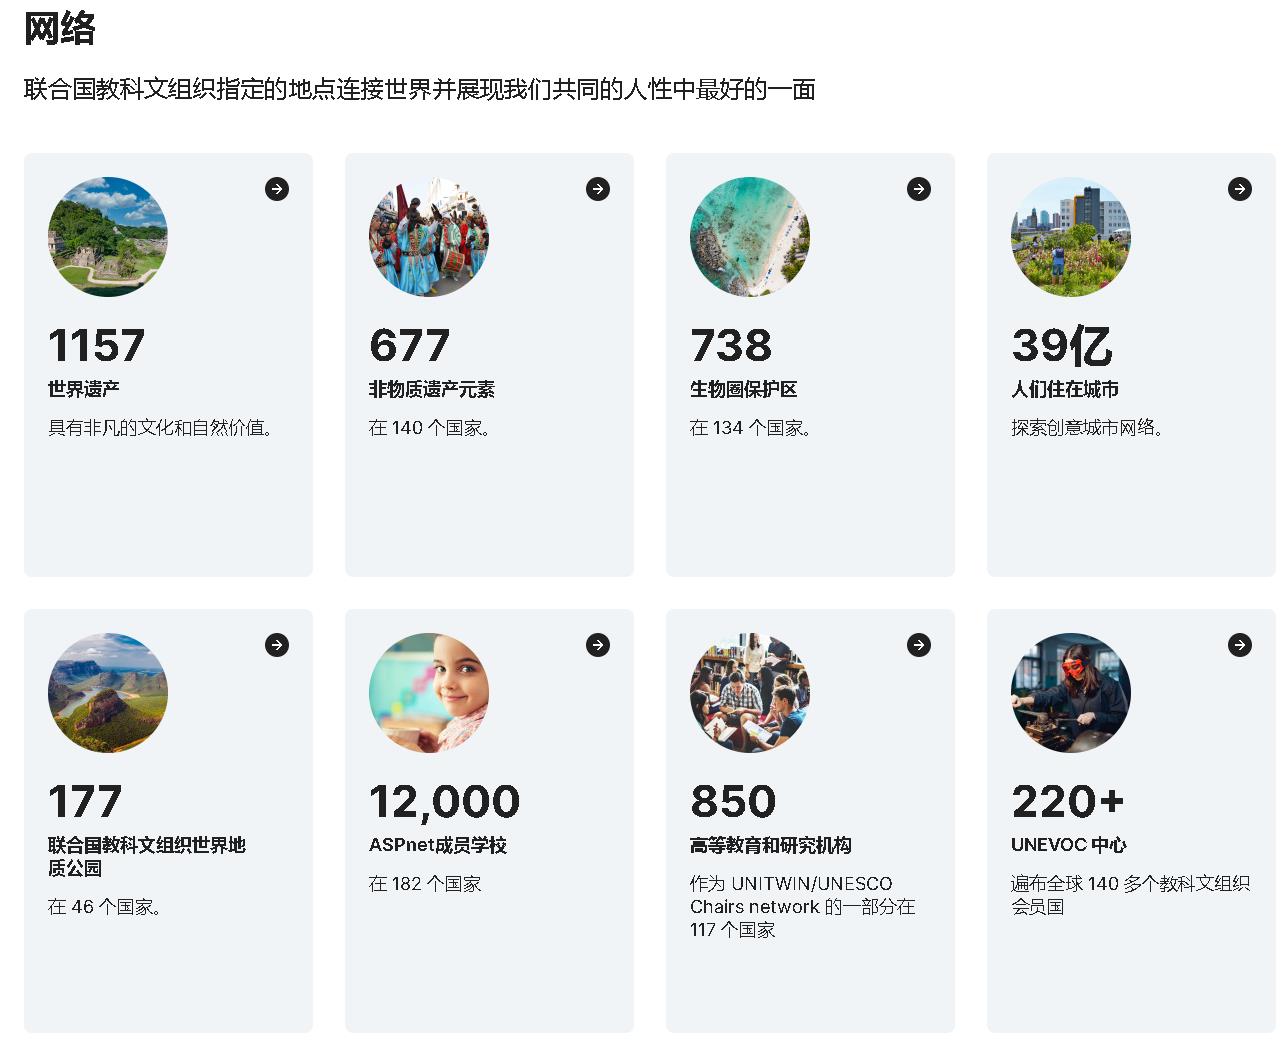The height and width of the screenshot is (1045, 1286).
Task: Click the canyon river geopark image
Action: pyautogui.click(x=108, y=693)
